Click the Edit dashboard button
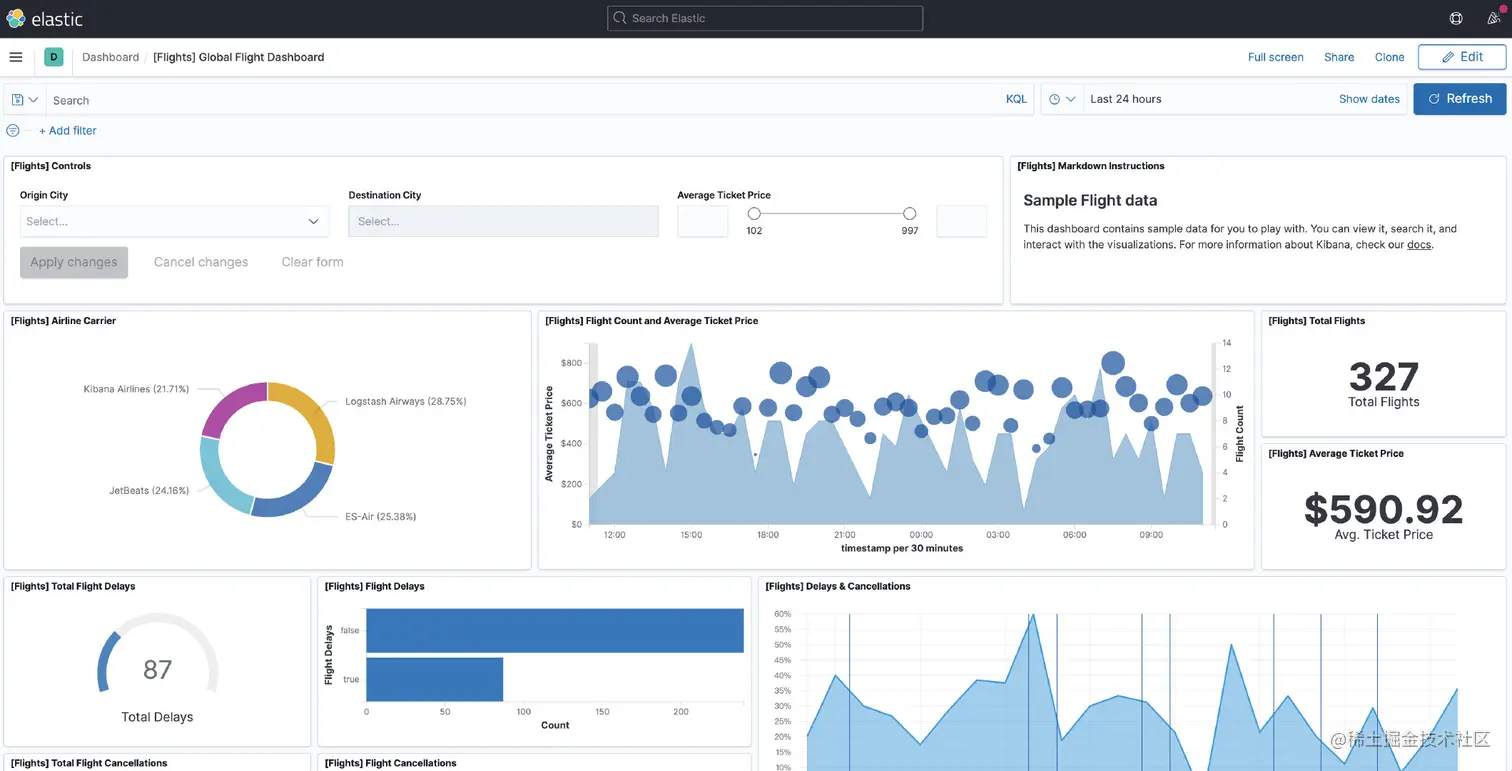This screenshot has height=771, width=1512. (1461, 57)
